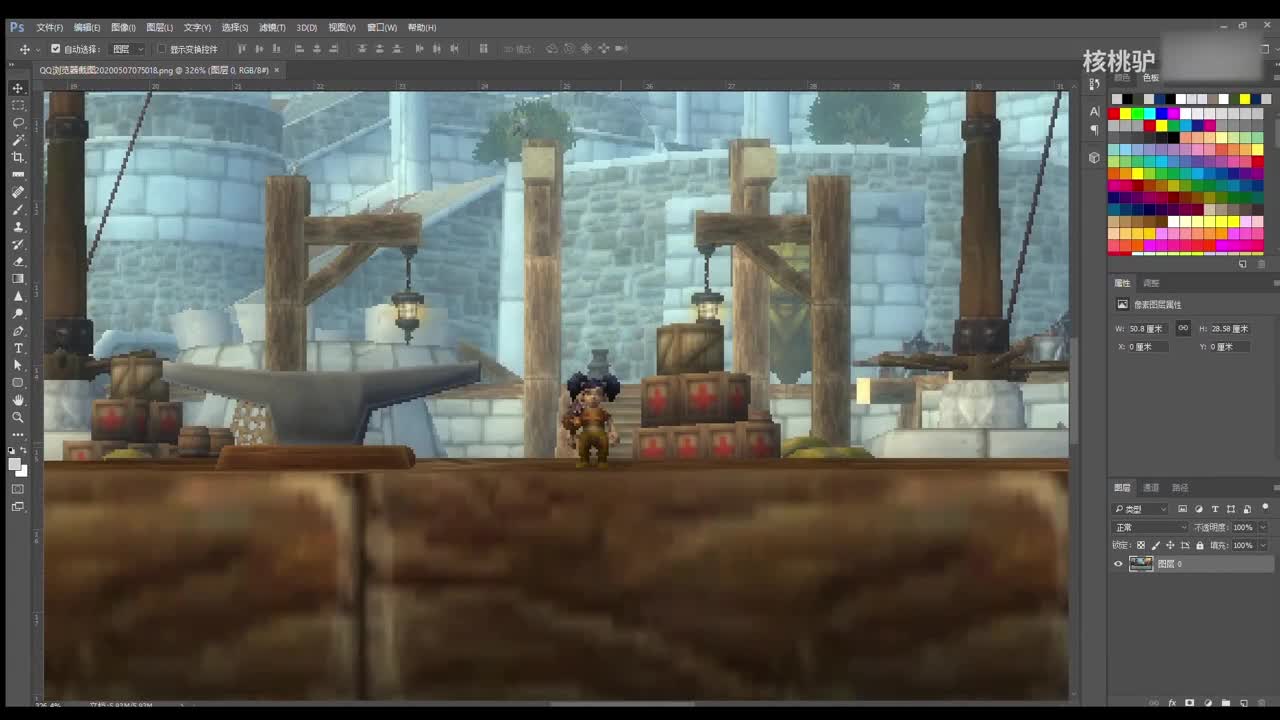
Task: Select the Pen tool
Action: point(18,331)
